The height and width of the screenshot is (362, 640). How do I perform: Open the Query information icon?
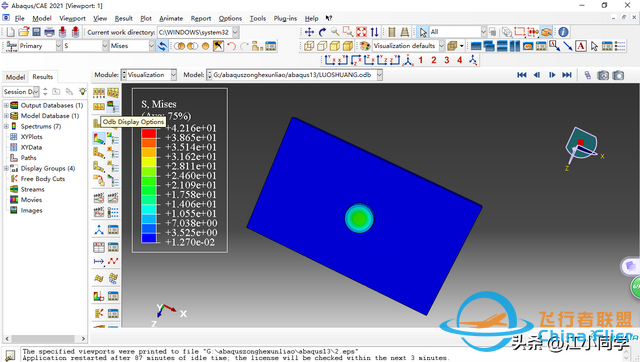pos(563,32)
